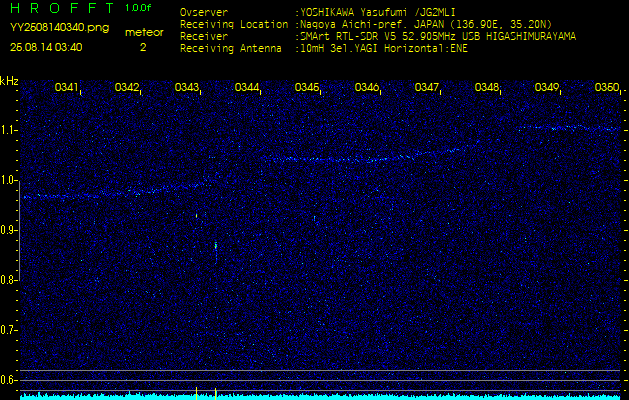This screenshot has width=629, height=400.
Task: Select the 0343 time label
Action: pos(186,87)
